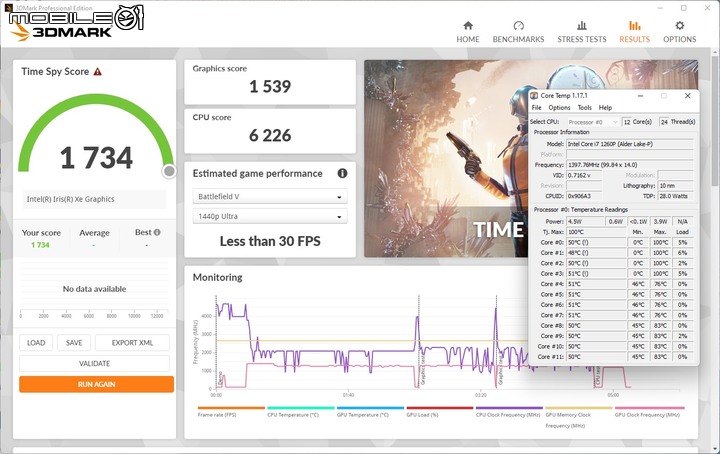Toggle the GPU Clock Frequency legend line
This screenshot has width=720, height=454.
tap(649, 412)
